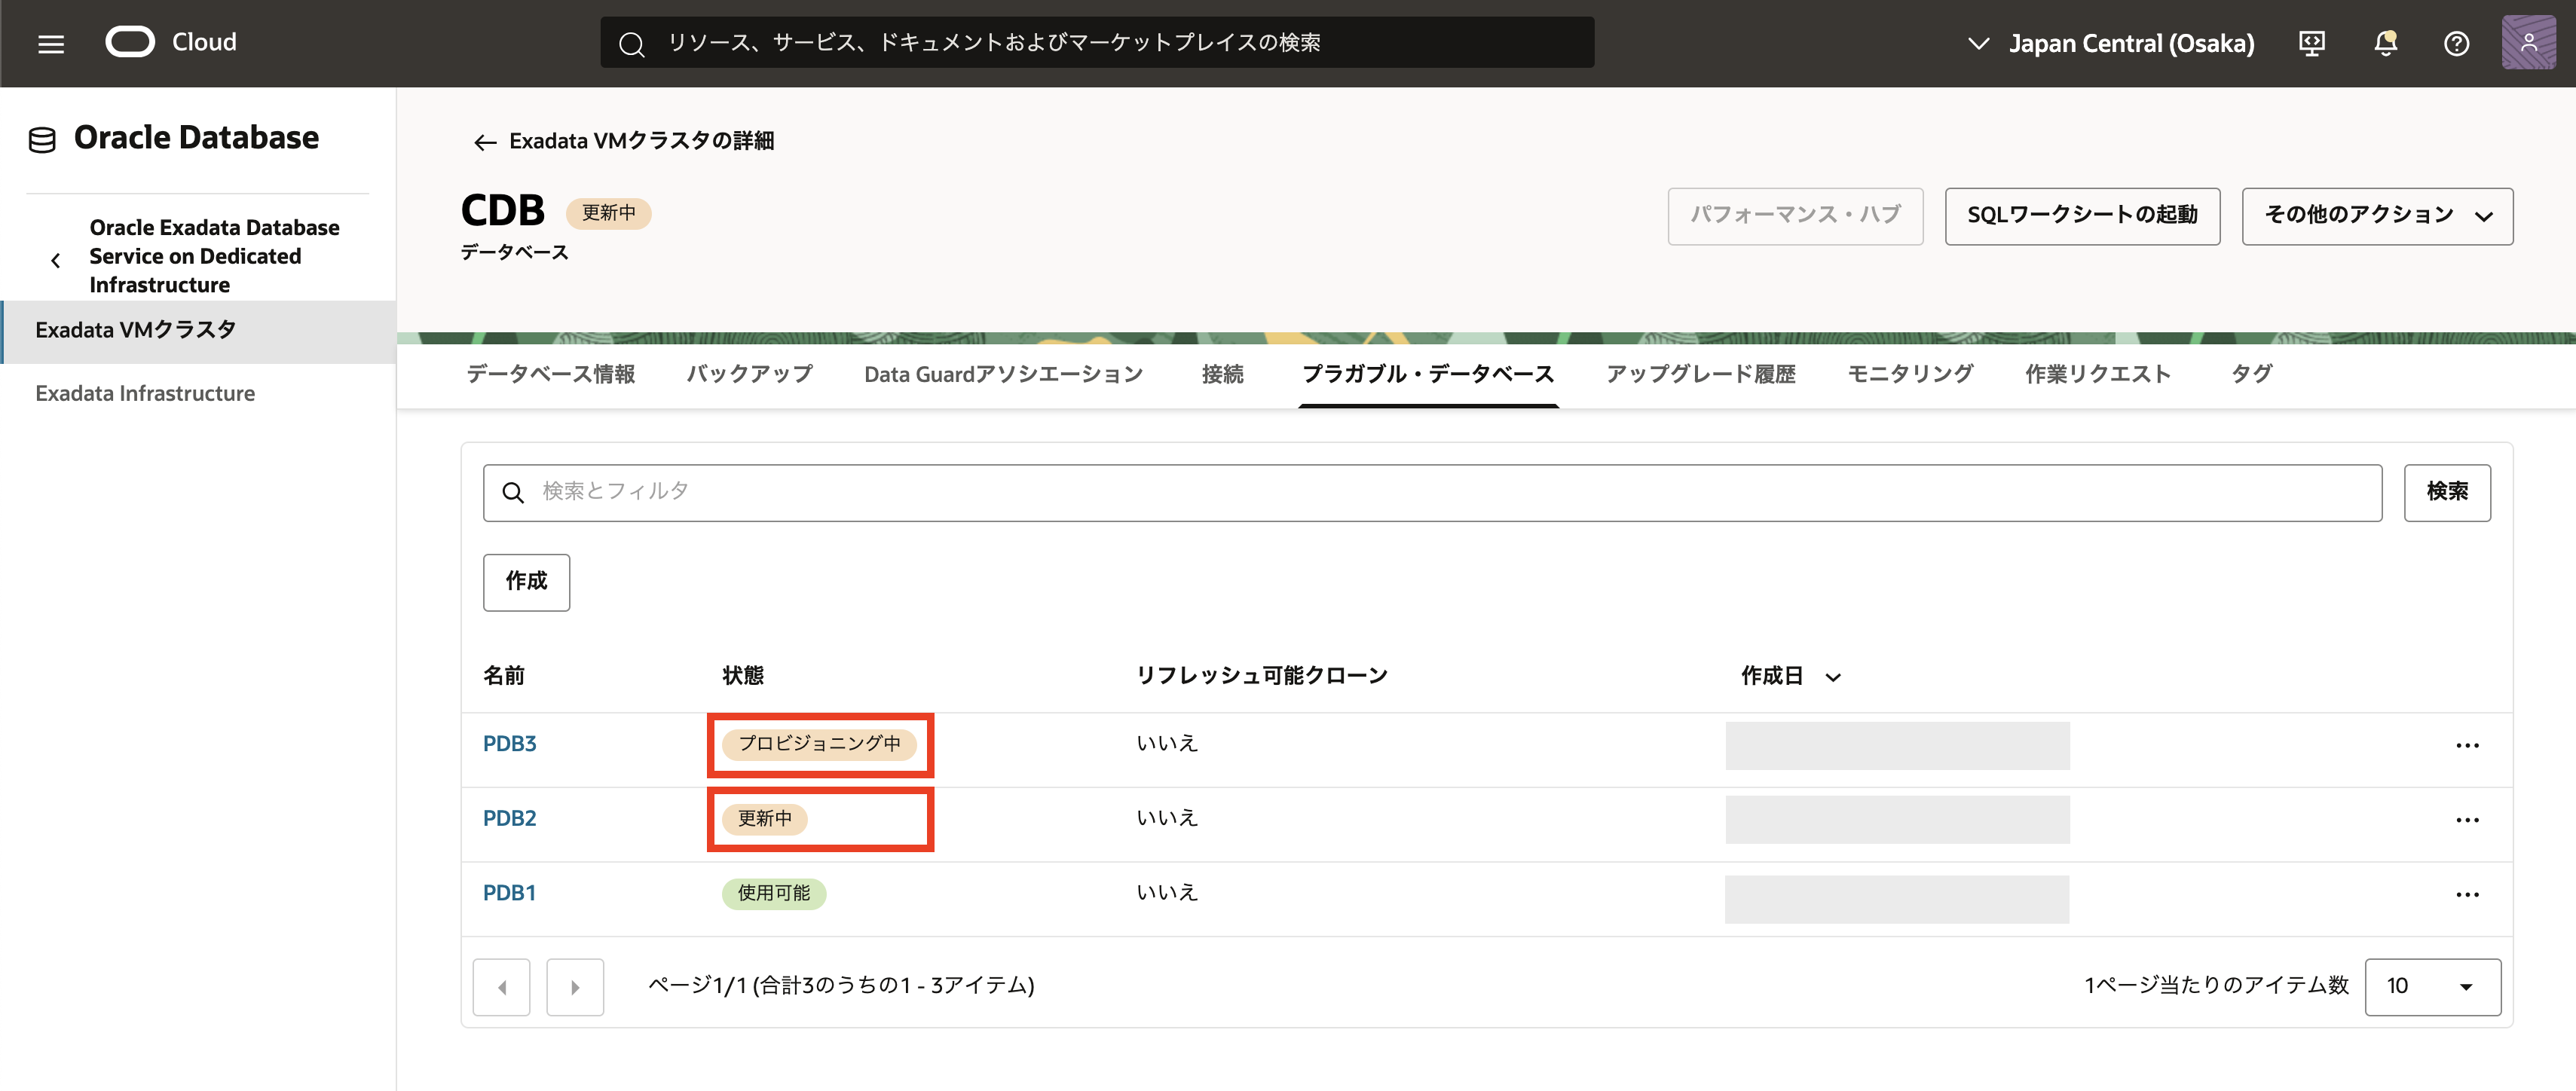Open the help question mark icon
Viewport: 2576px width, 1091px height.
(2456, 43)
